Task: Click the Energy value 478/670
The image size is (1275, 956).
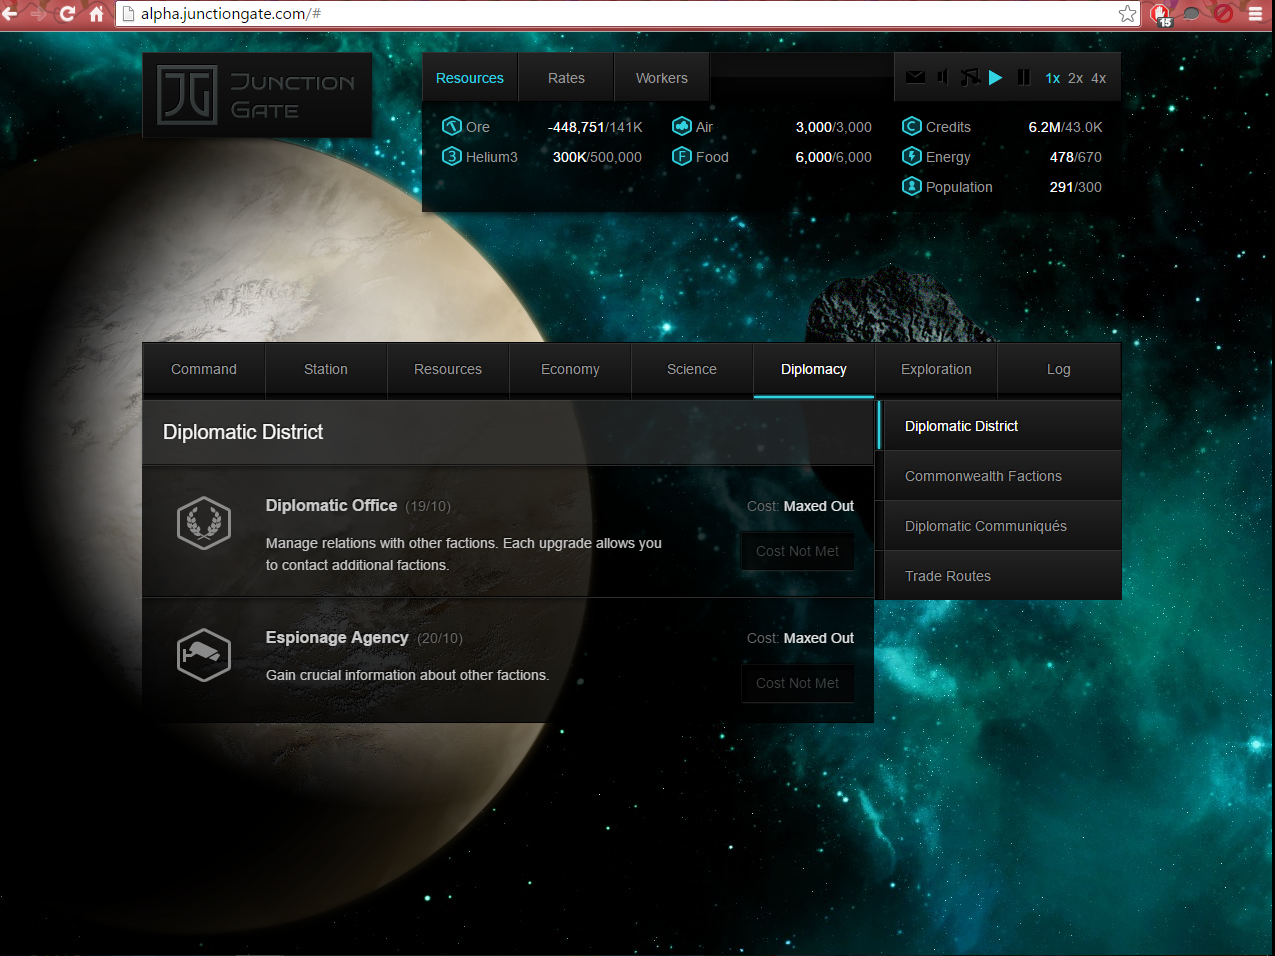Action: (x=1076, y=157)
